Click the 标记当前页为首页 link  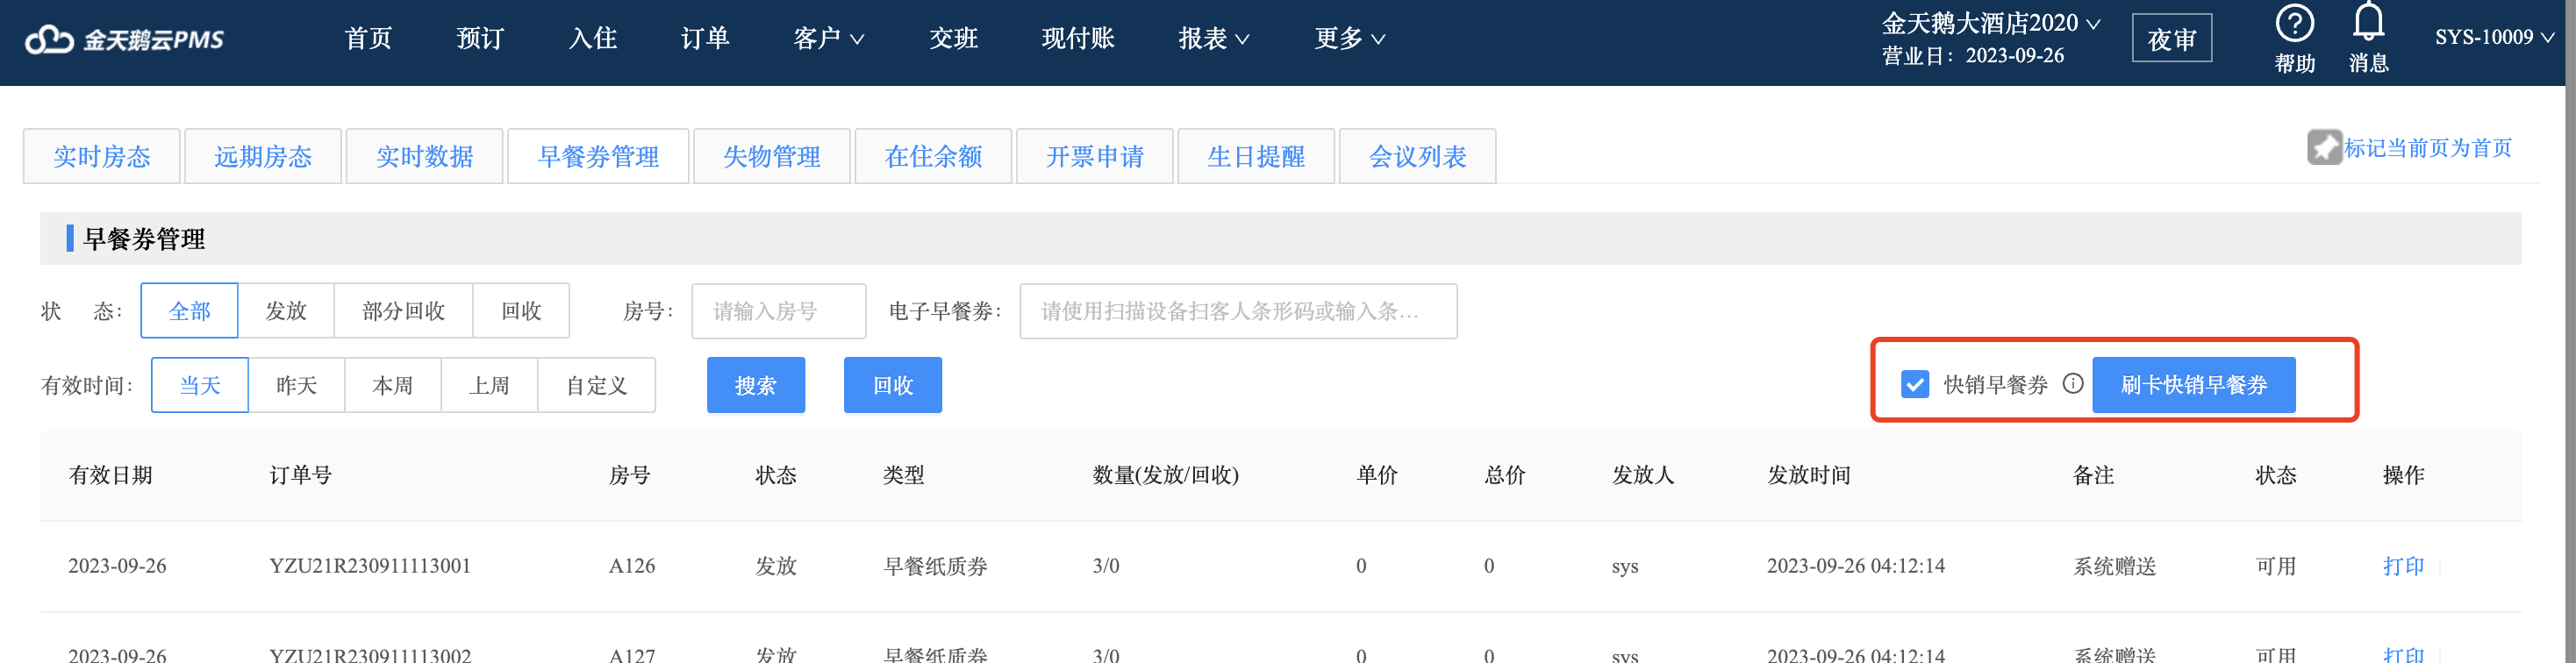tap(2428, 148)
